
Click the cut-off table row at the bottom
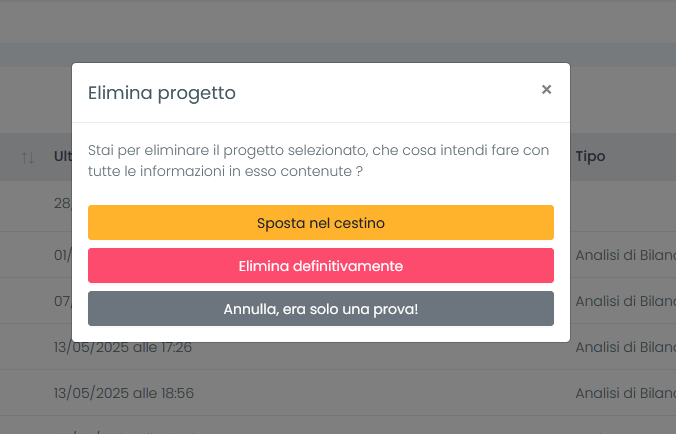pos(338,425)
